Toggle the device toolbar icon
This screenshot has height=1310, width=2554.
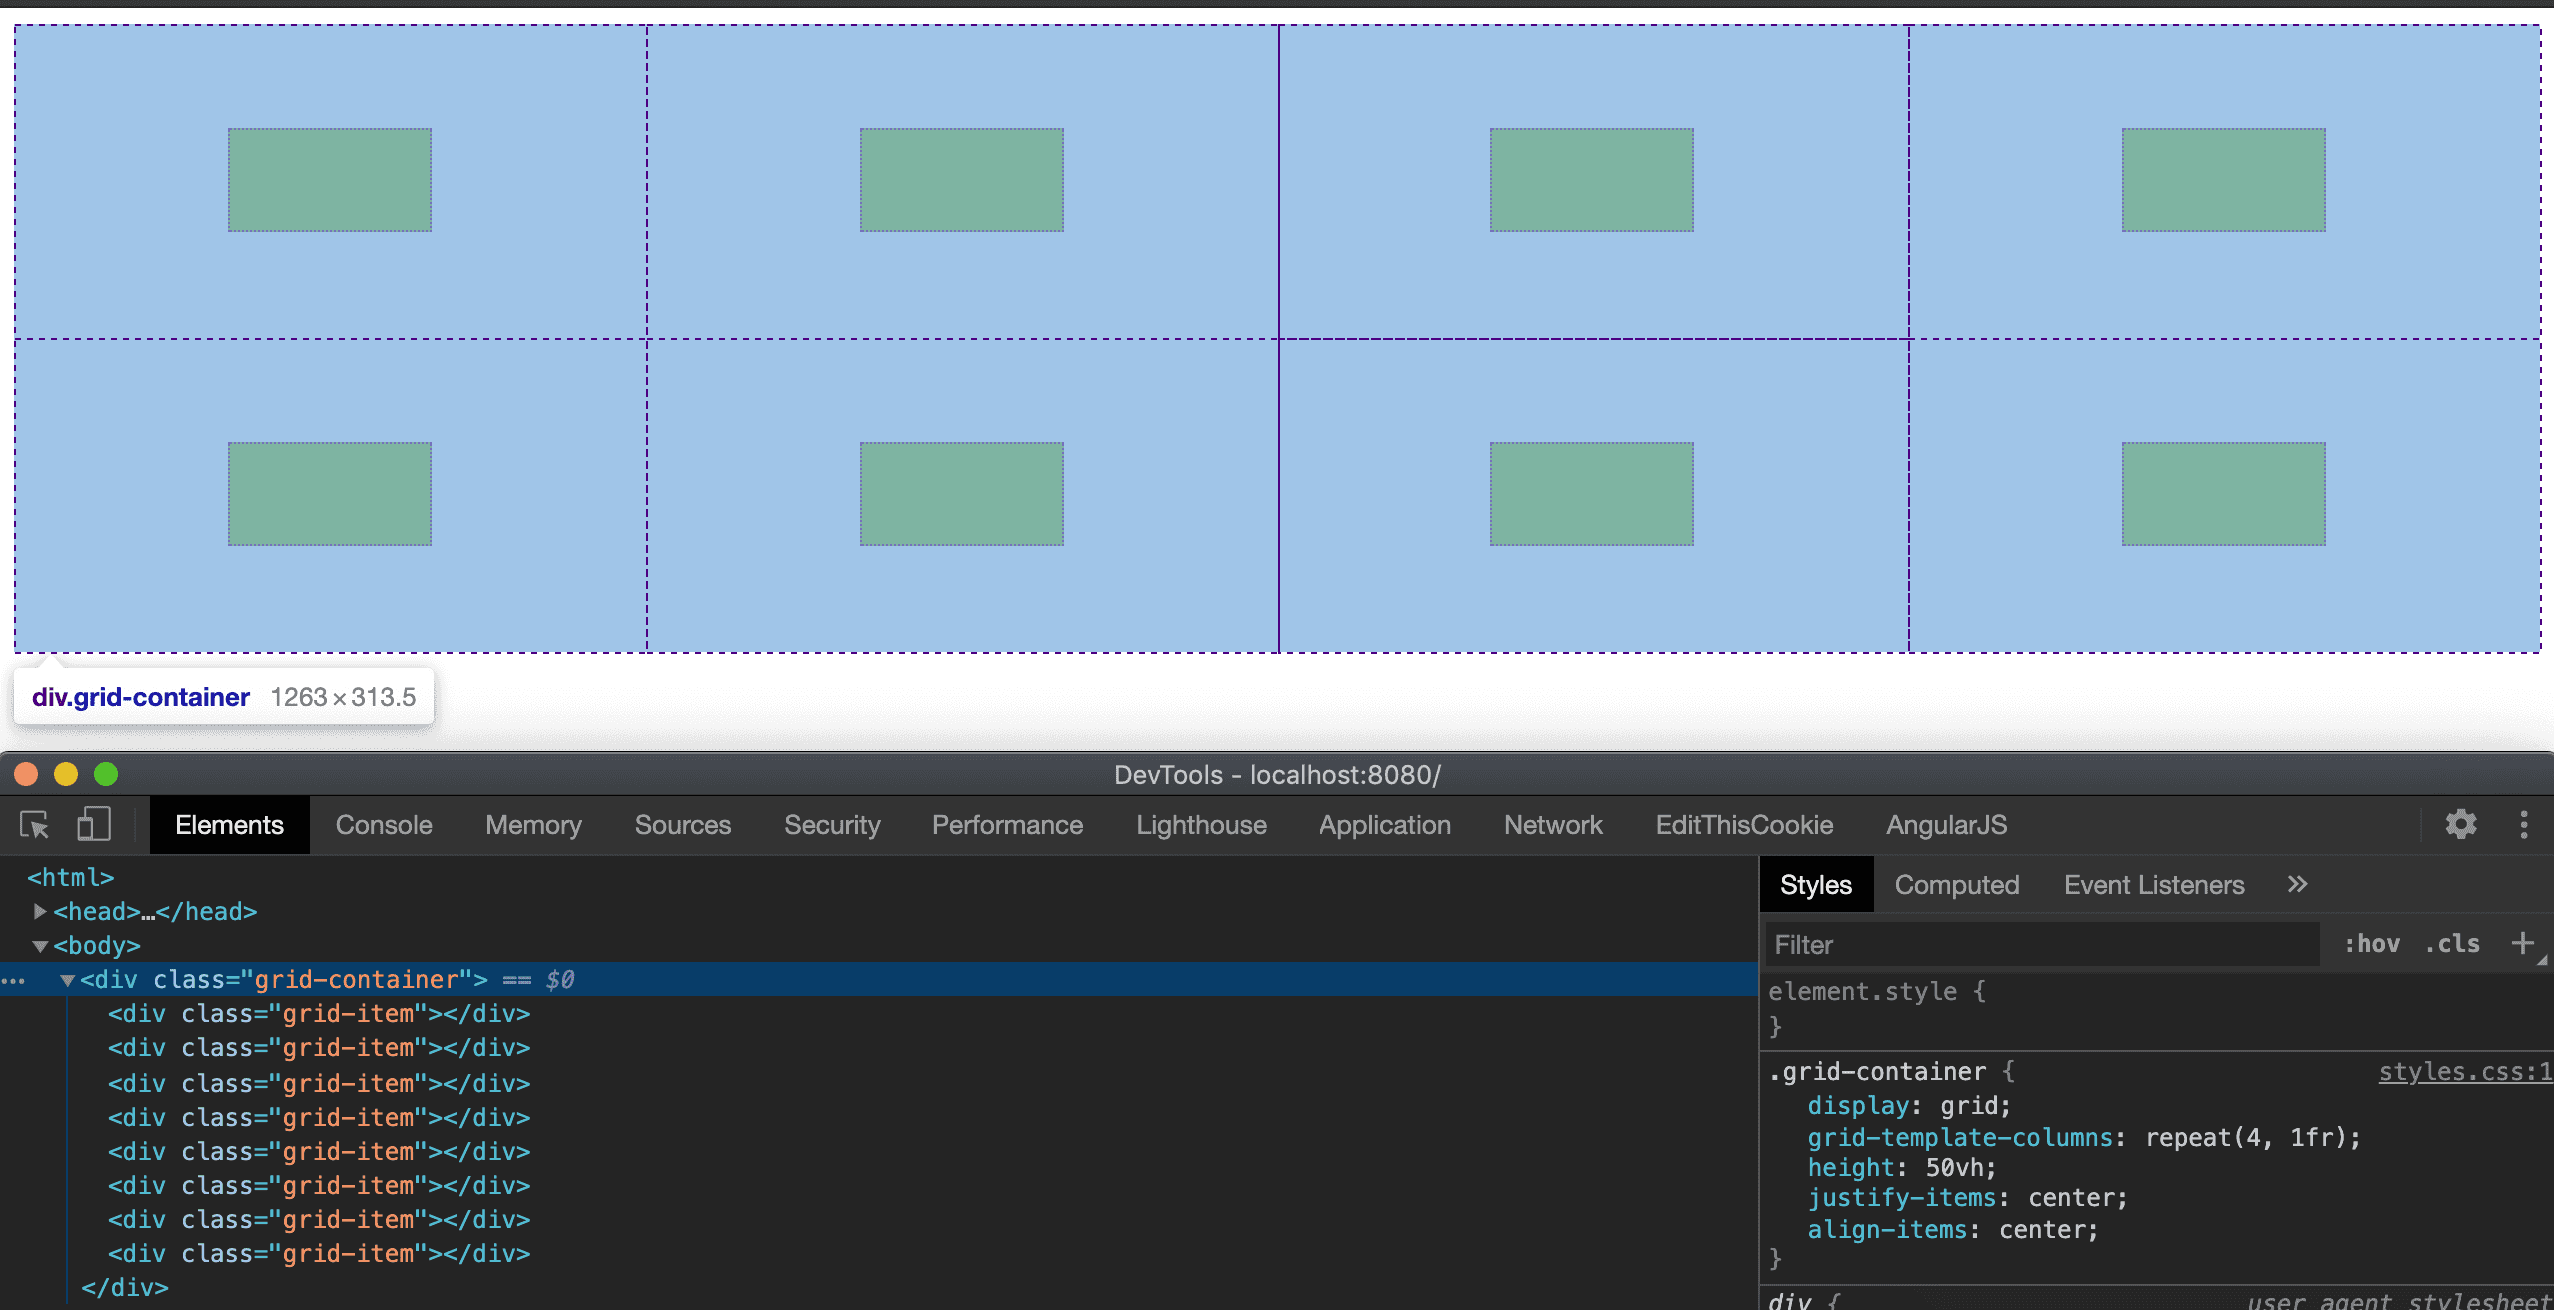[x=93, y=825]
